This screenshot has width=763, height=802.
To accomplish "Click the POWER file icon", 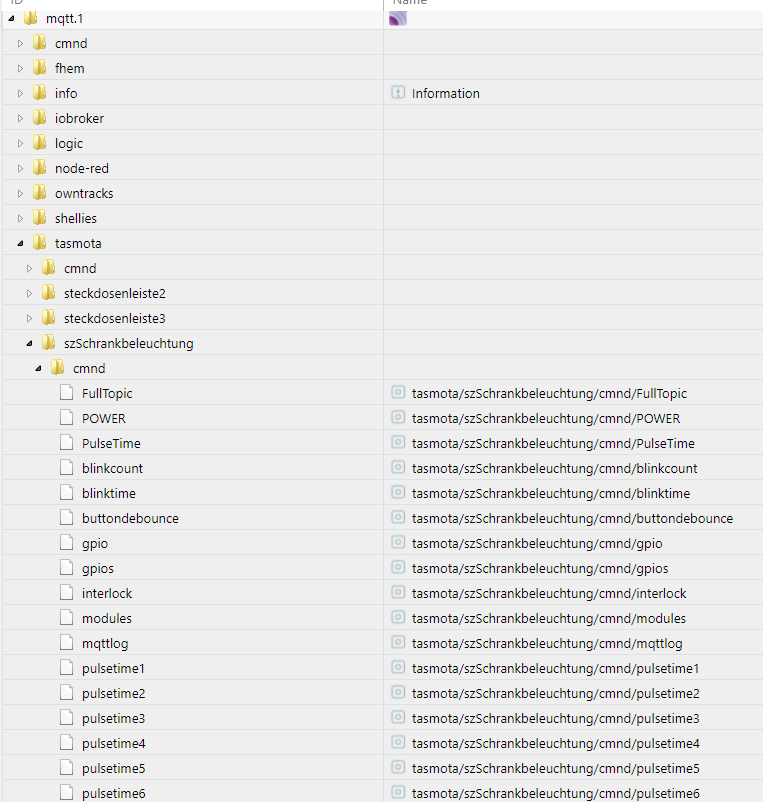I will 66,418.
